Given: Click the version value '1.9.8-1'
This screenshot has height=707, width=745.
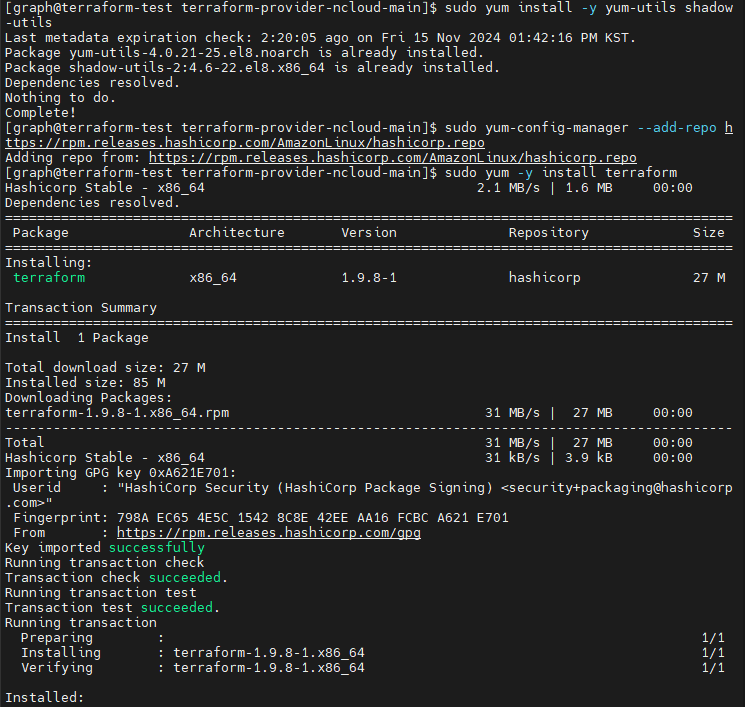Looking at the screenshot, I should [x=369, y=278].
